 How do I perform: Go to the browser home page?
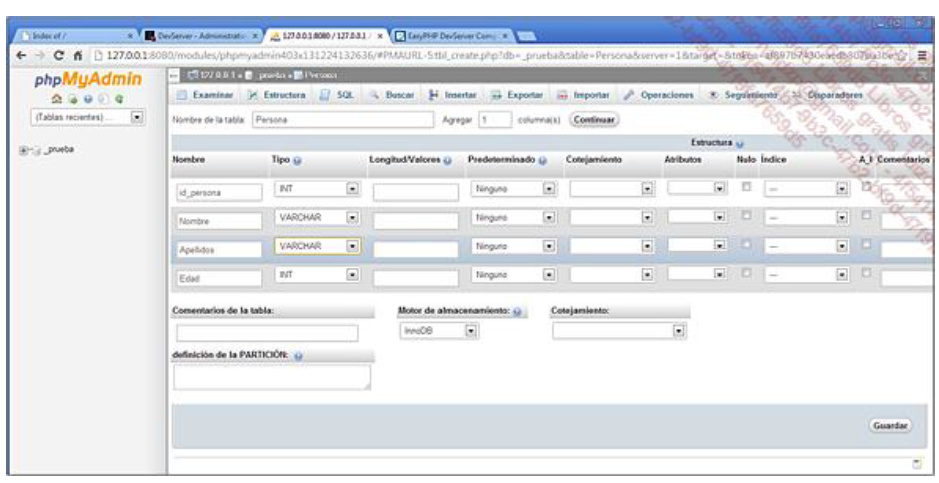pos(77,56)
